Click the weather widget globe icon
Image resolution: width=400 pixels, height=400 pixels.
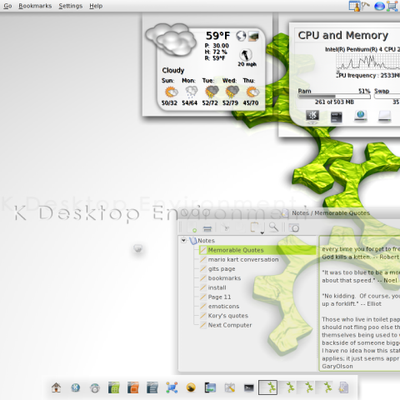click(241, 36)
